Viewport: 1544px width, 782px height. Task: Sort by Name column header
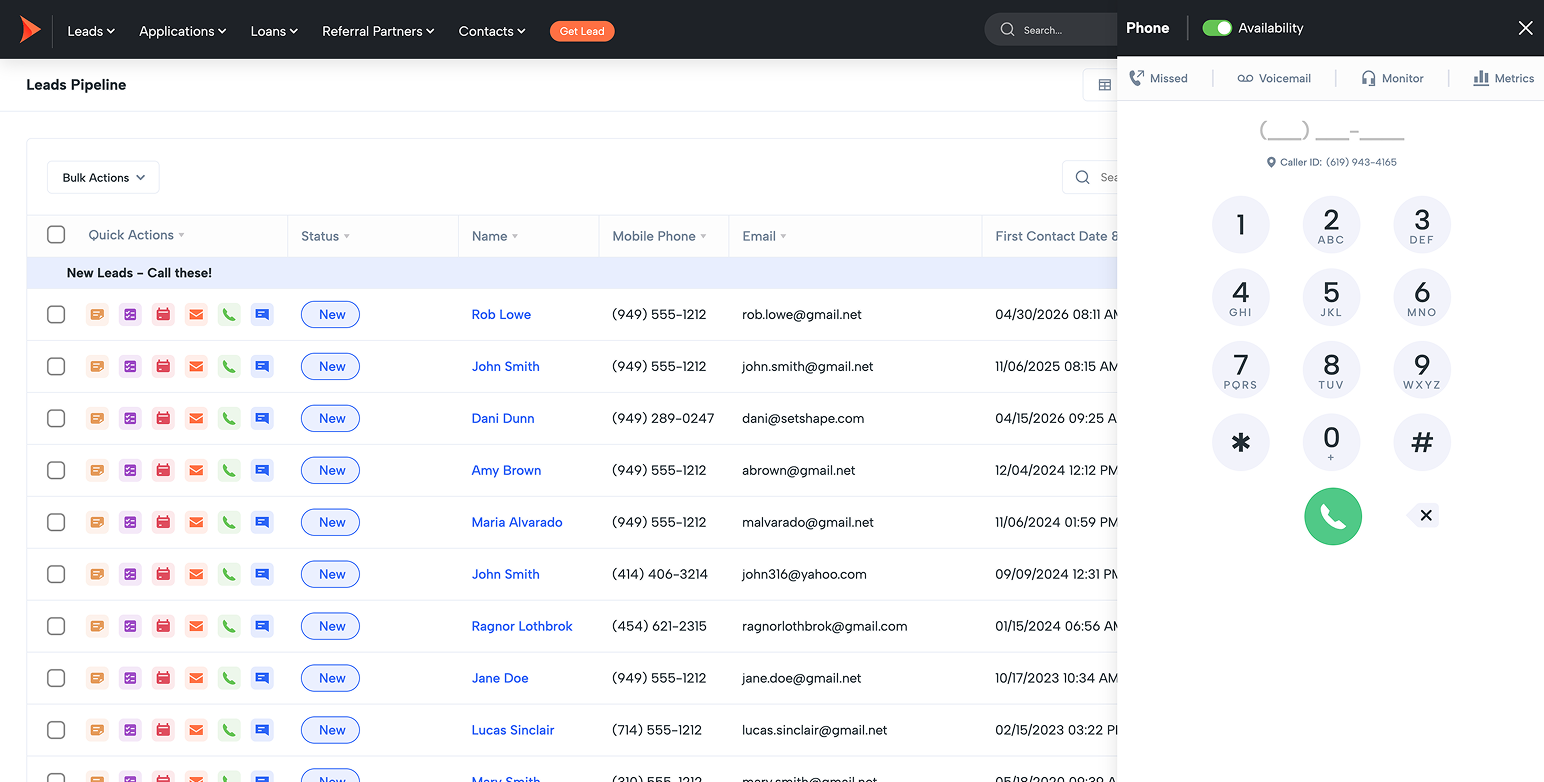(495, 236)
